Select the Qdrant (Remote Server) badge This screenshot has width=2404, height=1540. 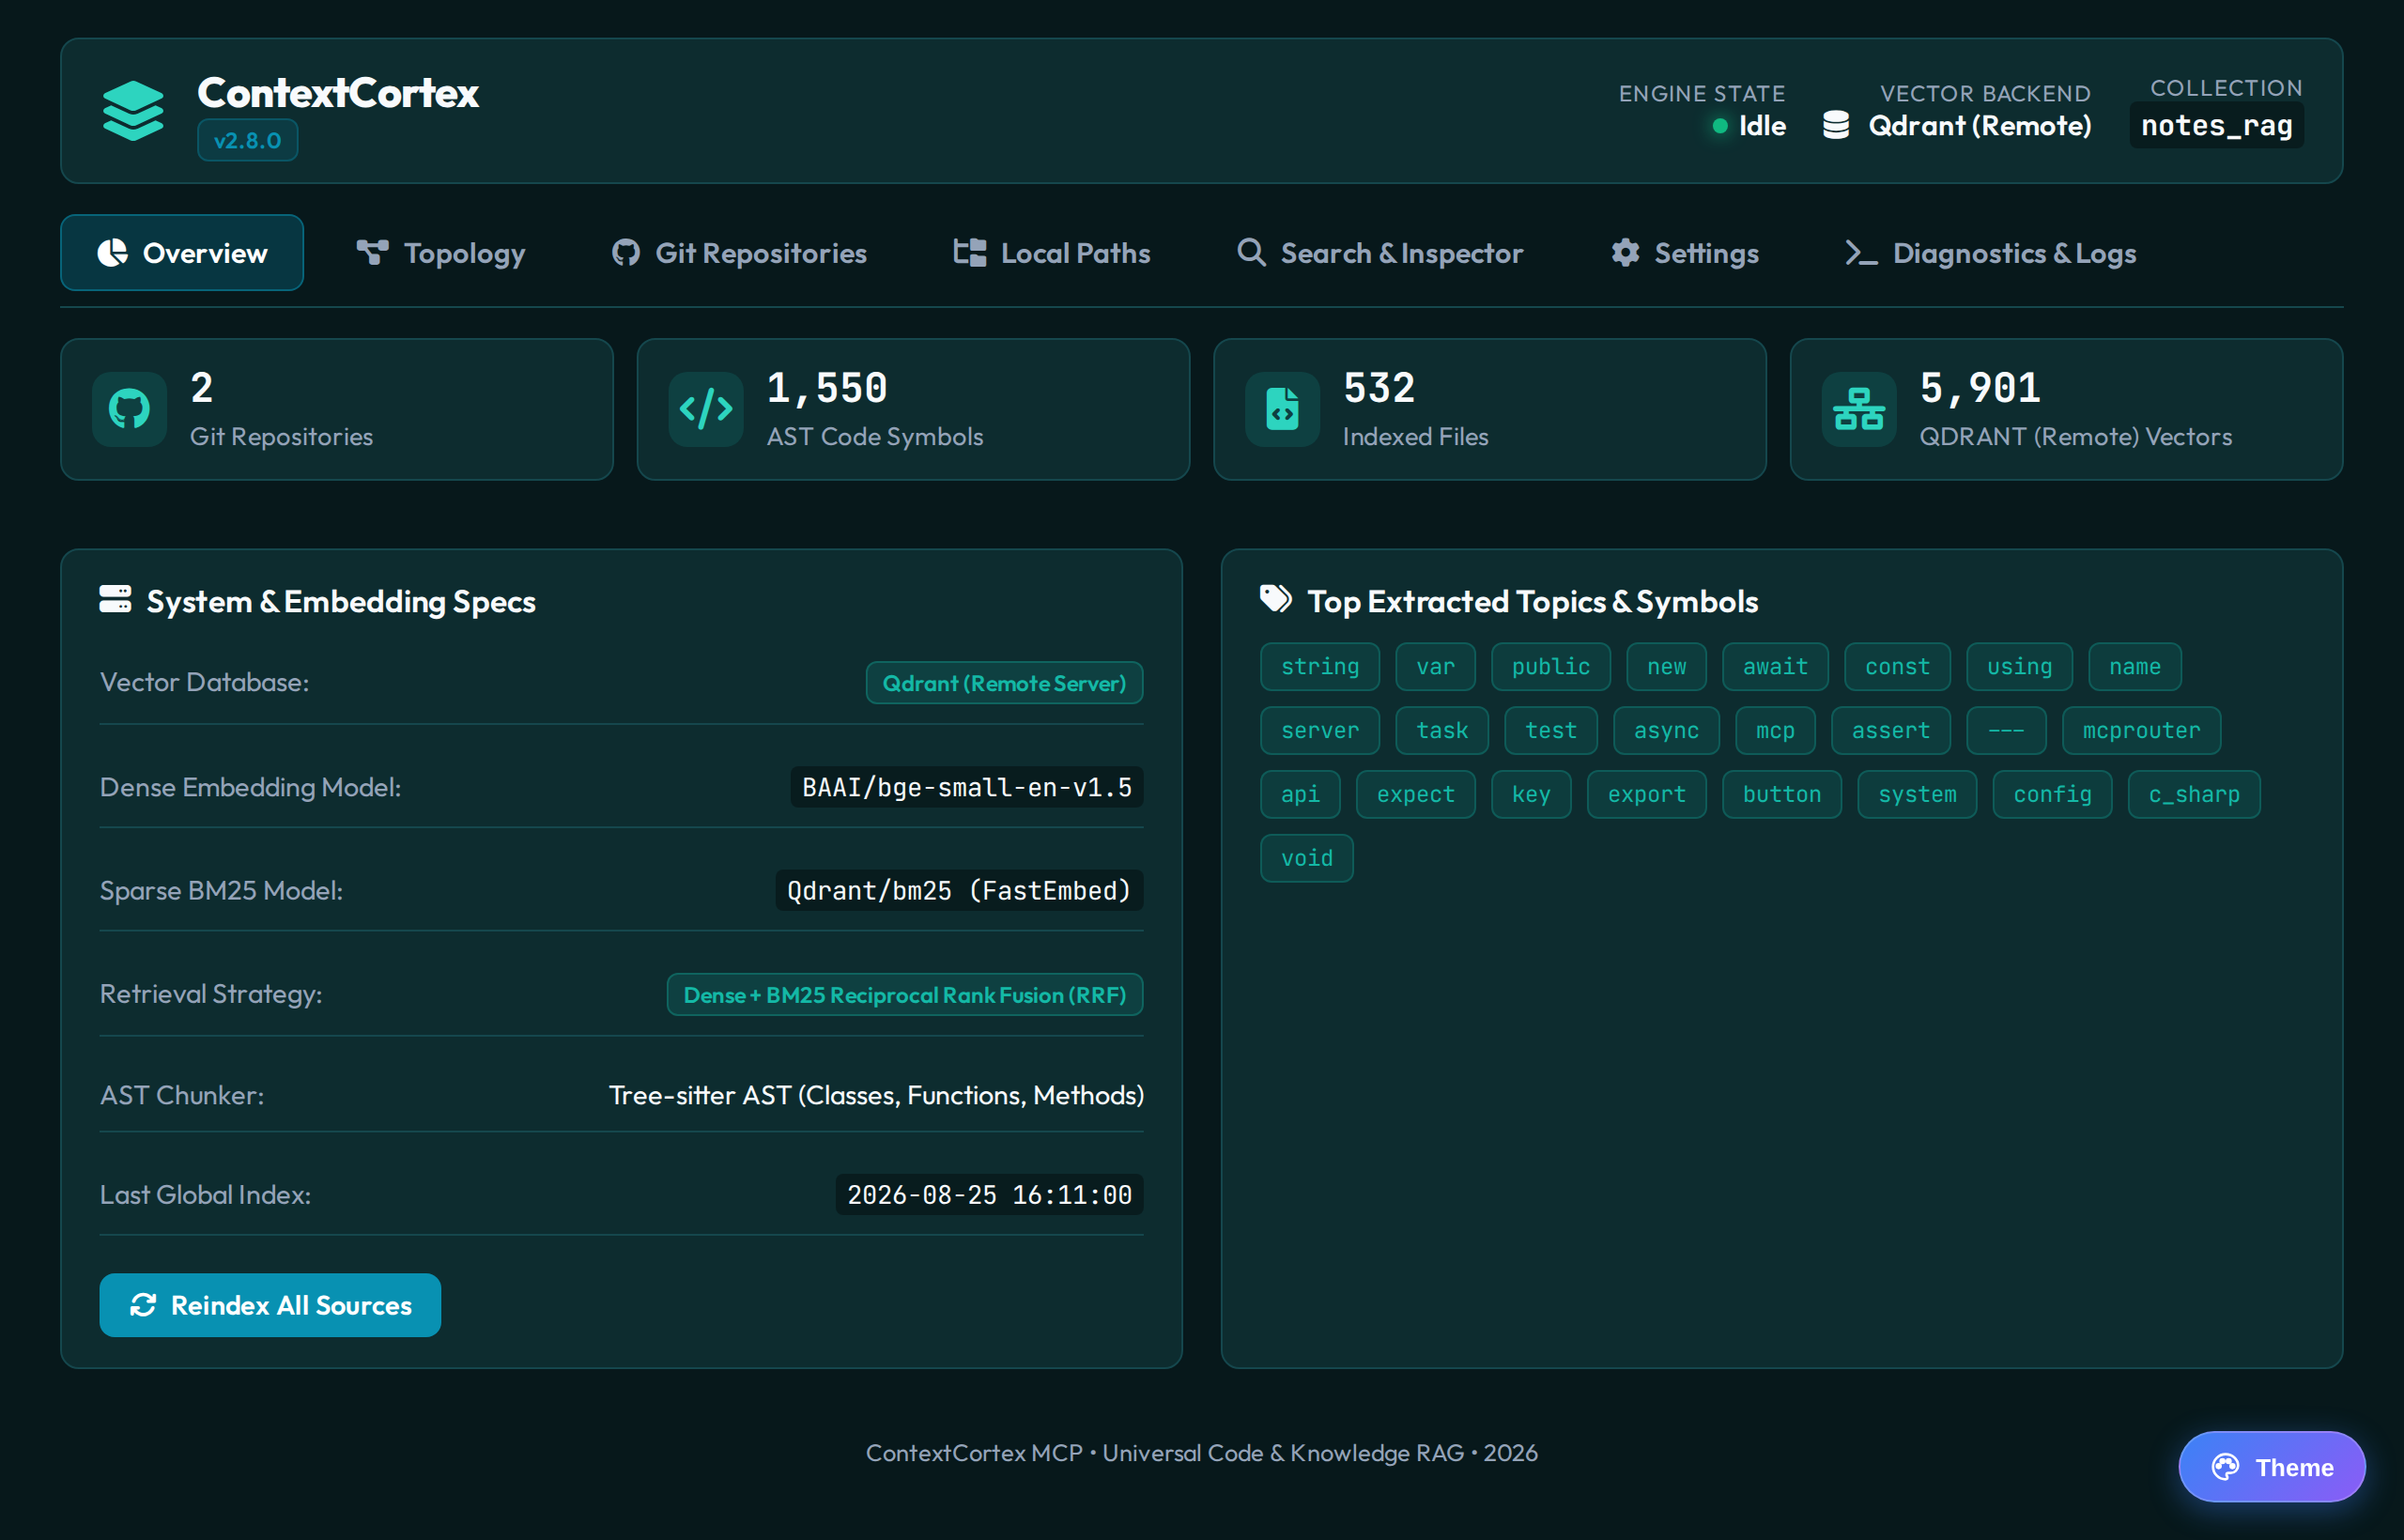pos(1004,683)
